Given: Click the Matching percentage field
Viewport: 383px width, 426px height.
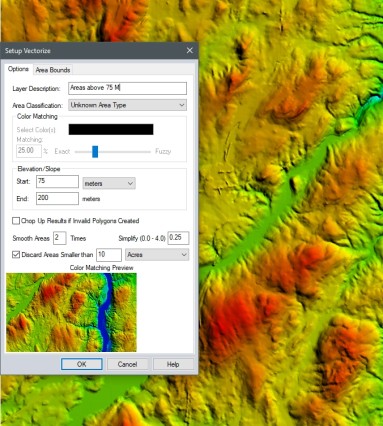Looking at the screenshot, I should [29, 151].
